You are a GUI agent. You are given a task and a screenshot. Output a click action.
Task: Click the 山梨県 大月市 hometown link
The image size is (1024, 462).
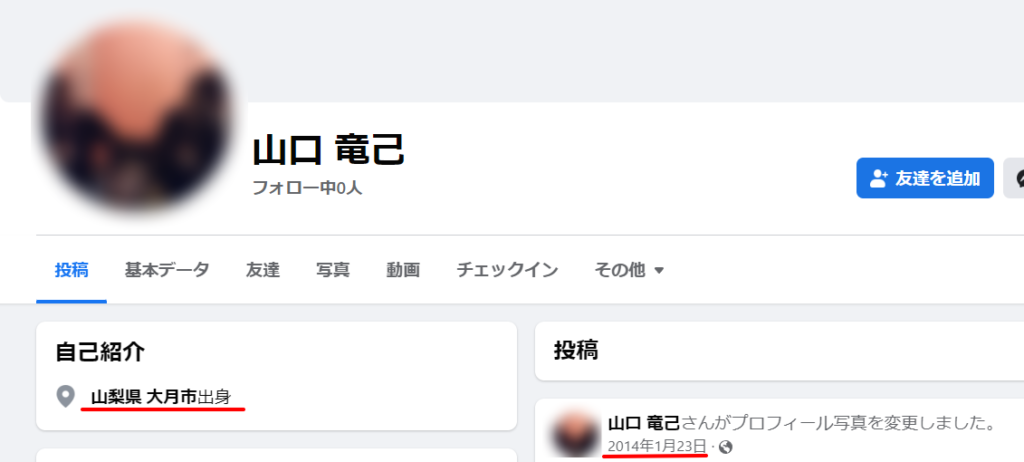(144, 397)
